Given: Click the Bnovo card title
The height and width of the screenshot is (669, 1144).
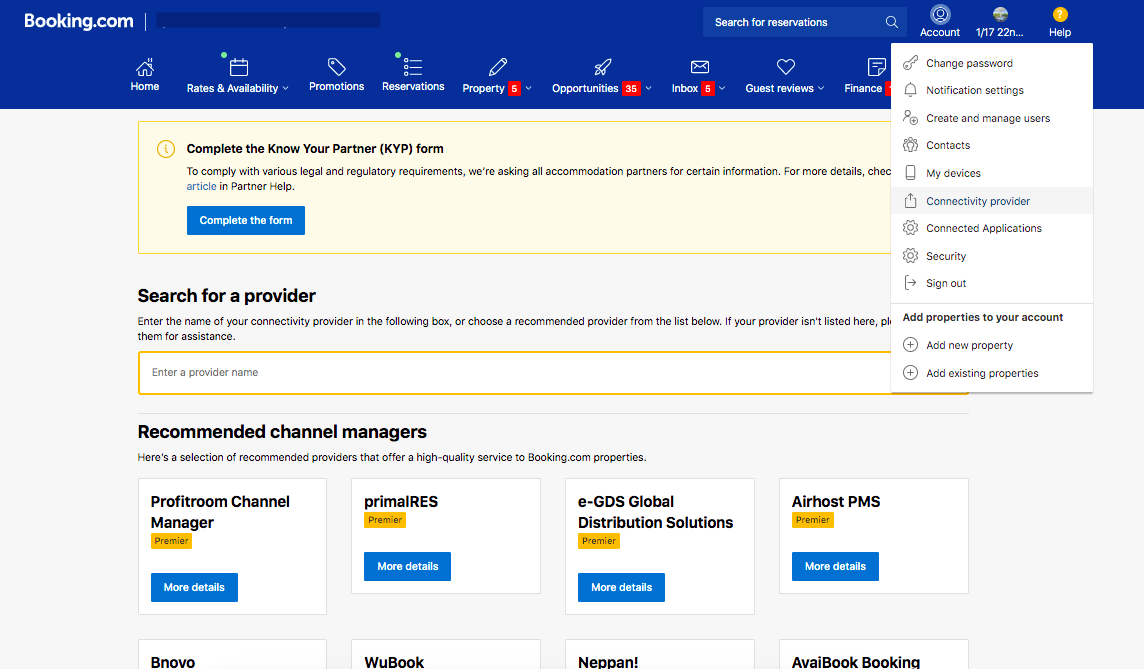Looking at the screenshot, I should pyautogui.click(x=173, y=662).
